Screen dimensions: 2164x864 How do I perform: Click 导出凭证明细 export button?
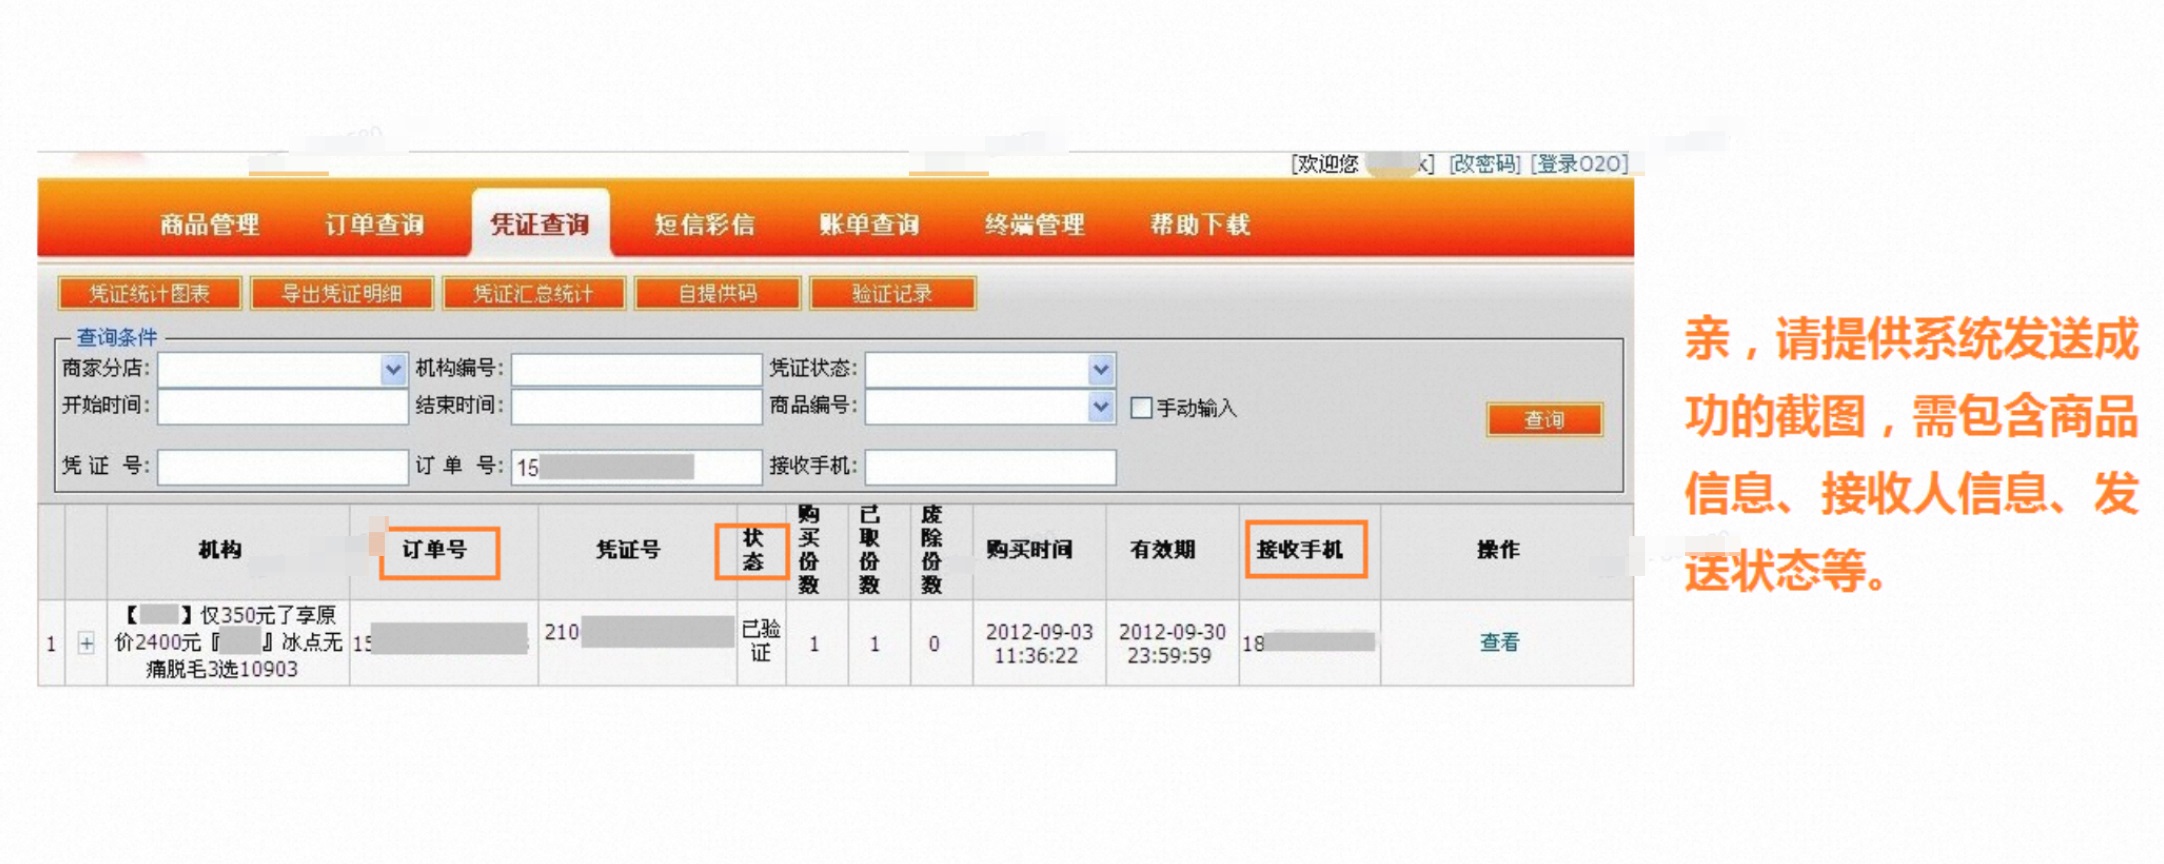(x=342, y=294)
